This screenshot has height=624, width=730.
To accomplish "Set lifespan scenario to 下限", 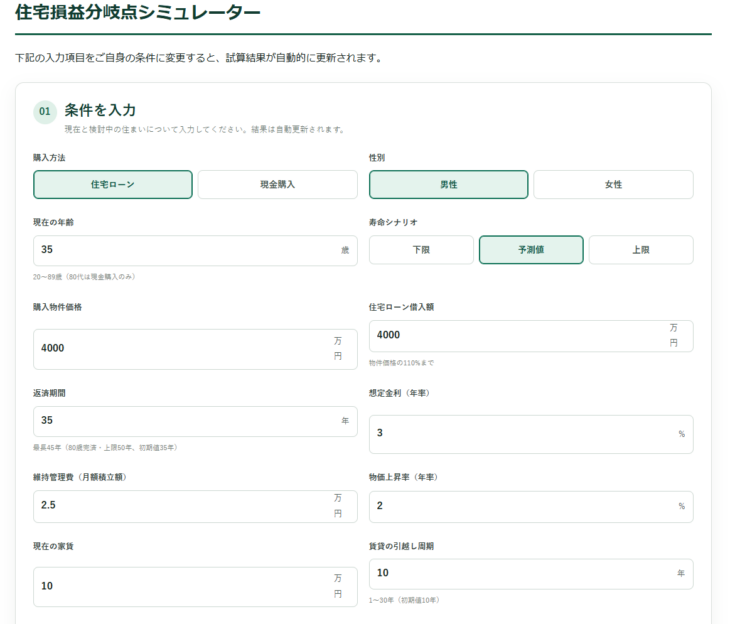I will (x=421, y=250).
